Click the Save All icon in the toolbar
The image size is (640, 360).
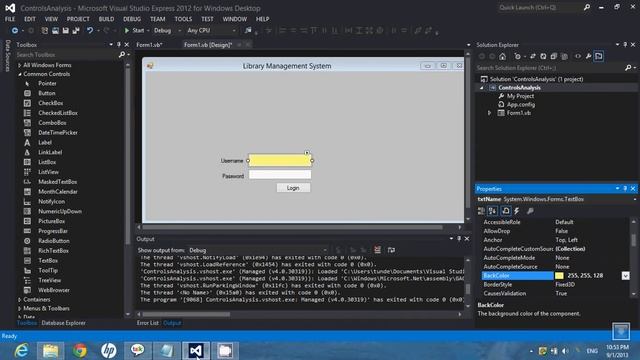(x=76, y=31)
